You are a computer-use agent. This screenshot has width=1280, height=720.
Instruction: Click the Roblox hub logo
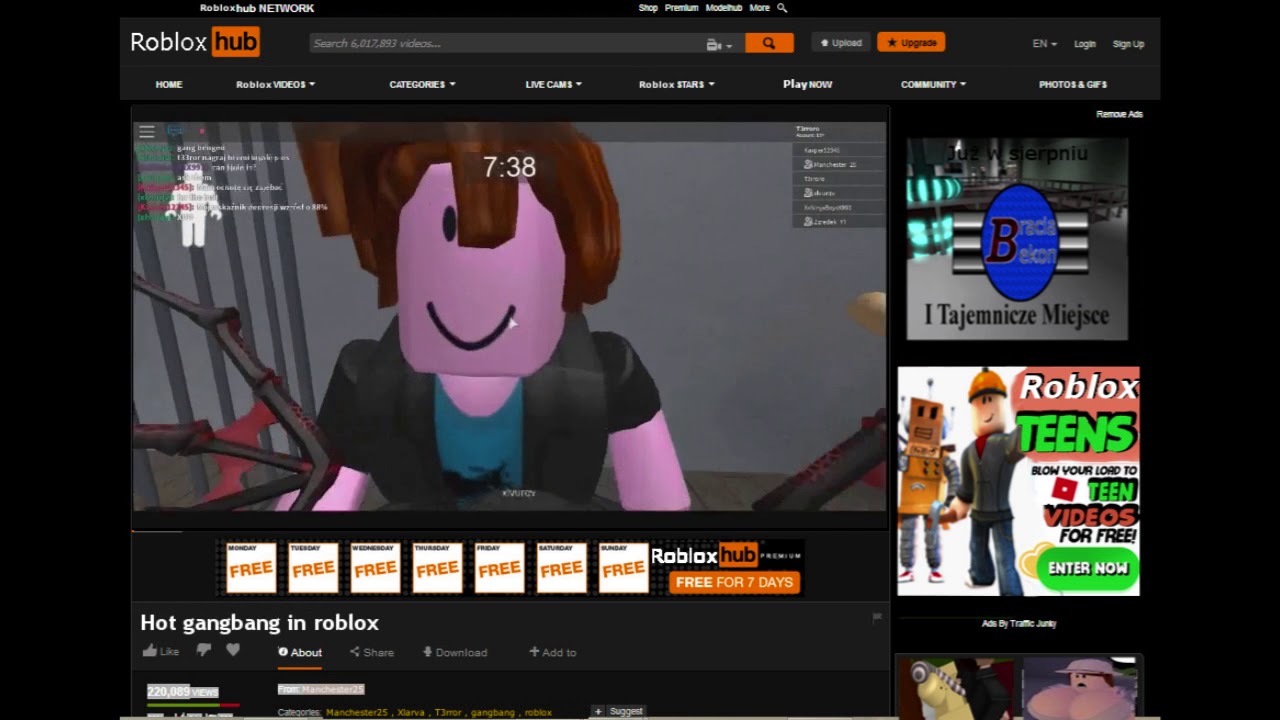pyautogui.click(x=195, y=42)
